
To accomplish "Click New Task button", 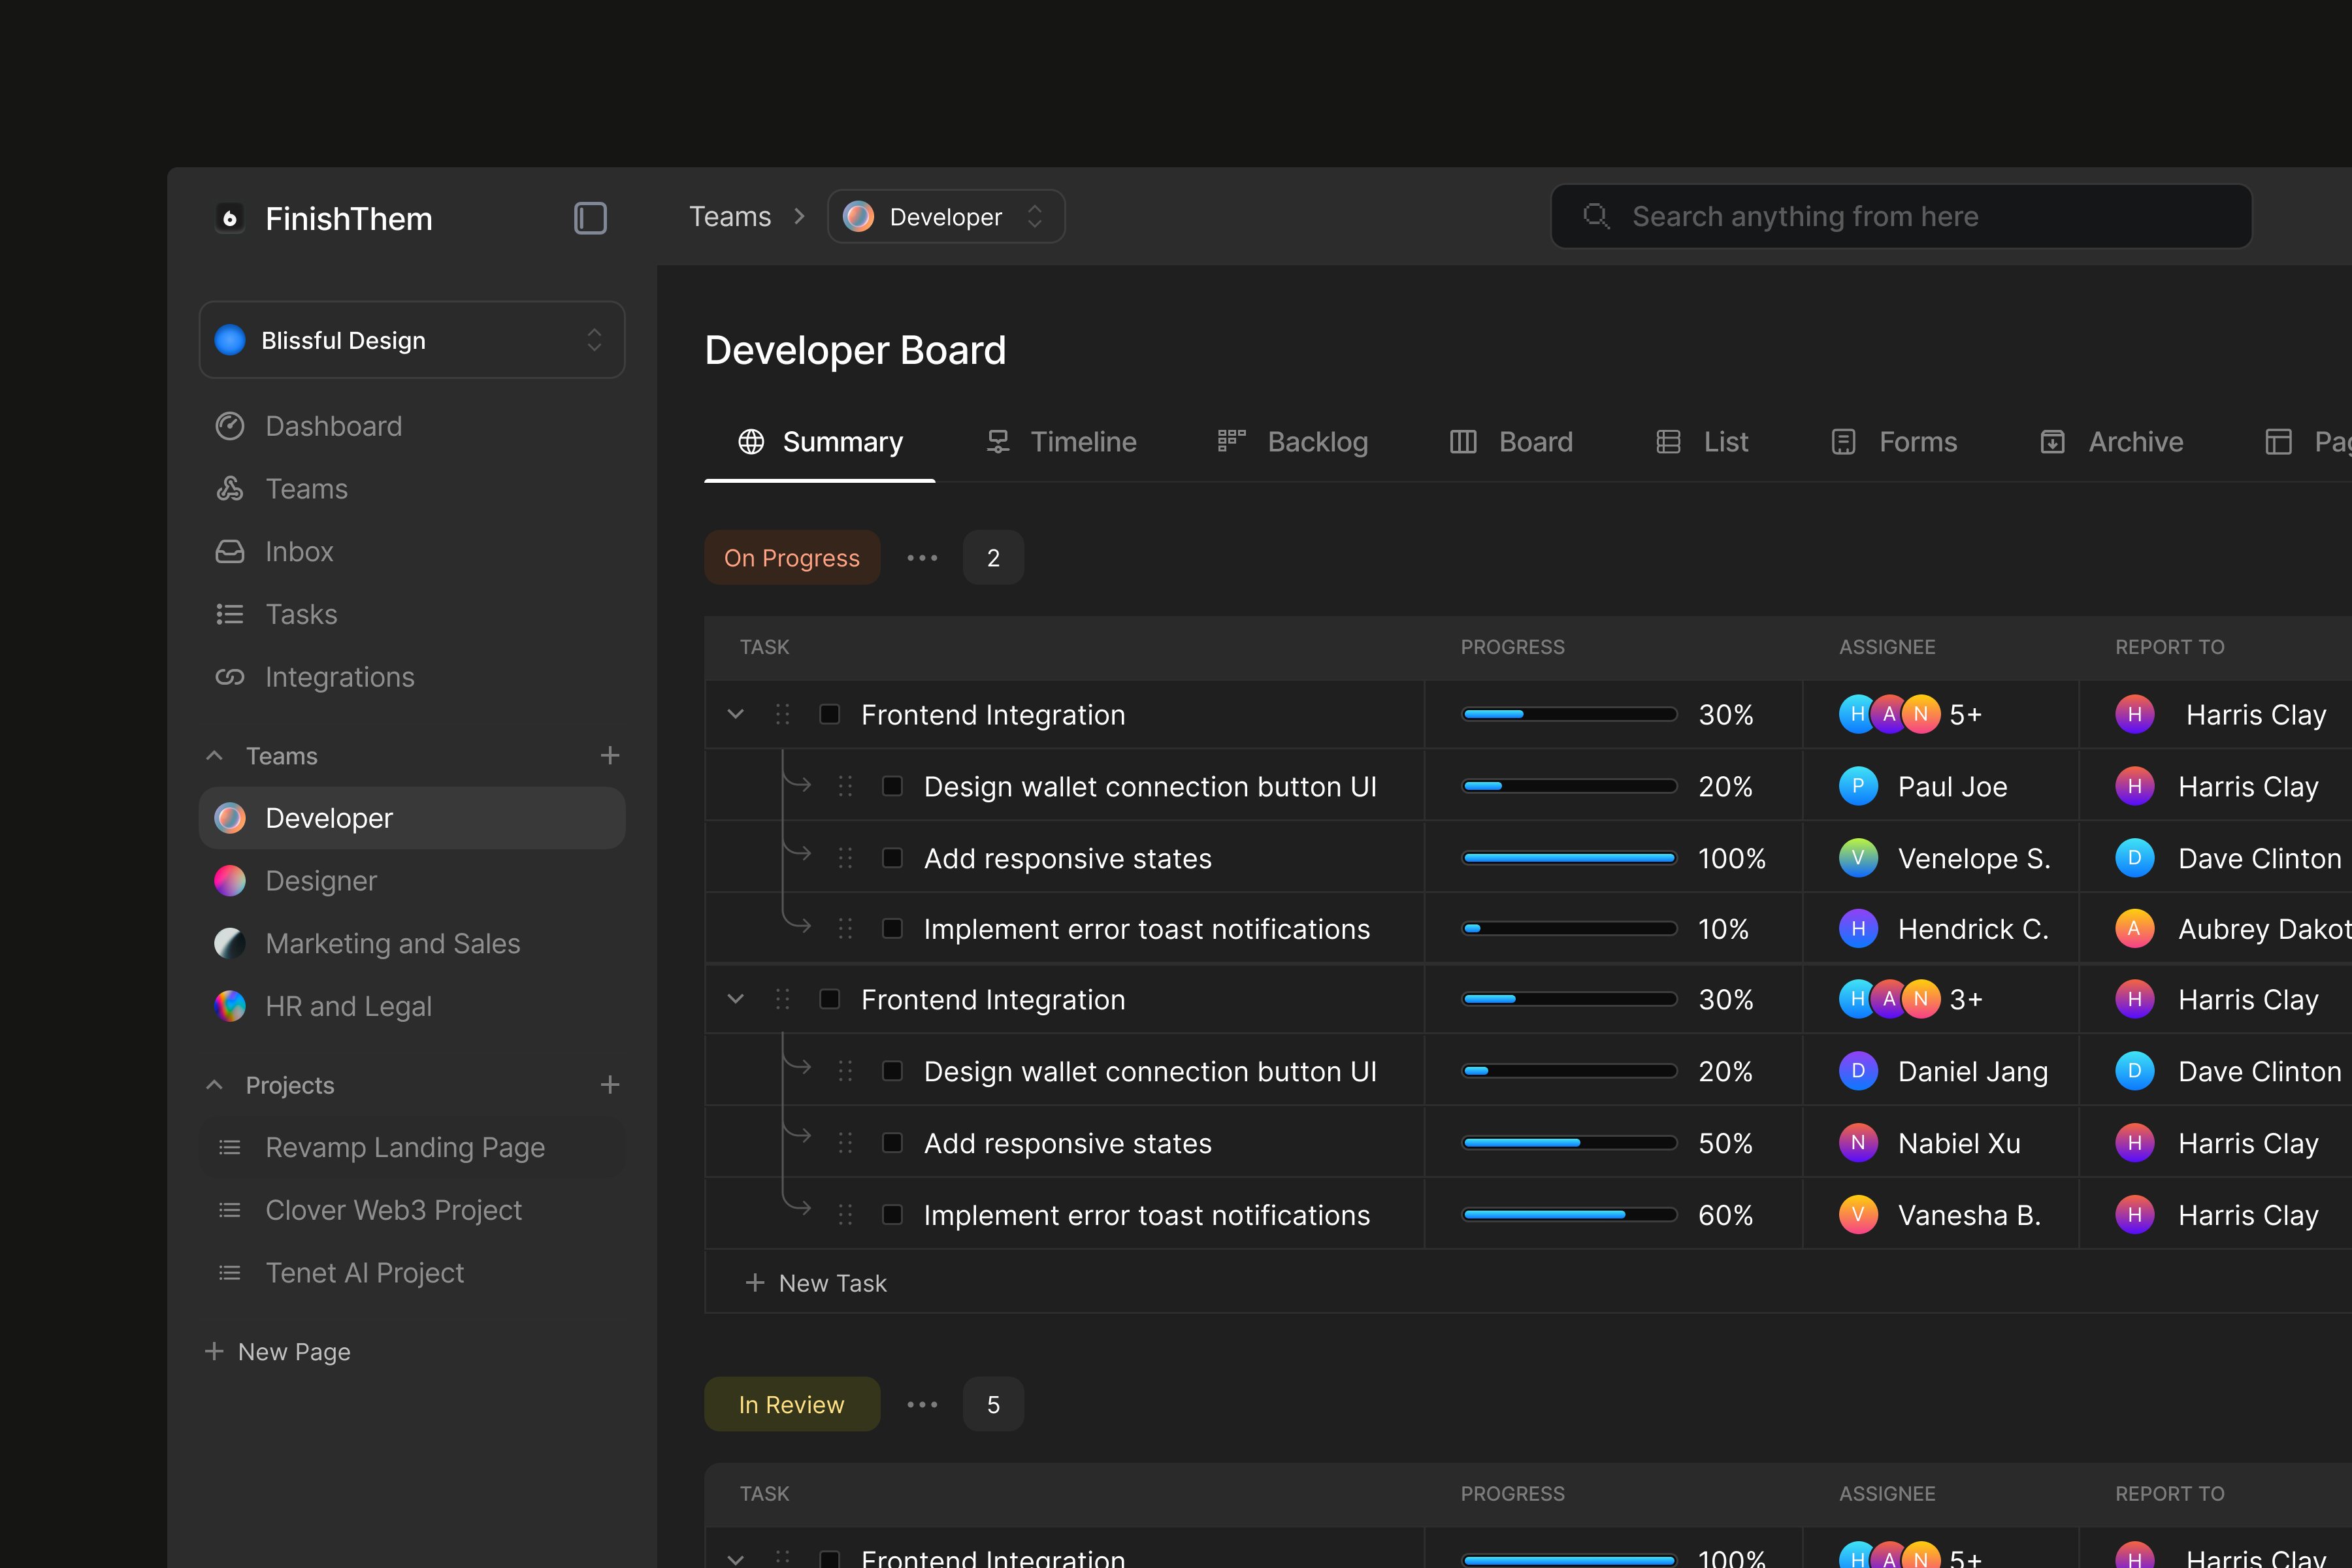I will coord(817,1283).
